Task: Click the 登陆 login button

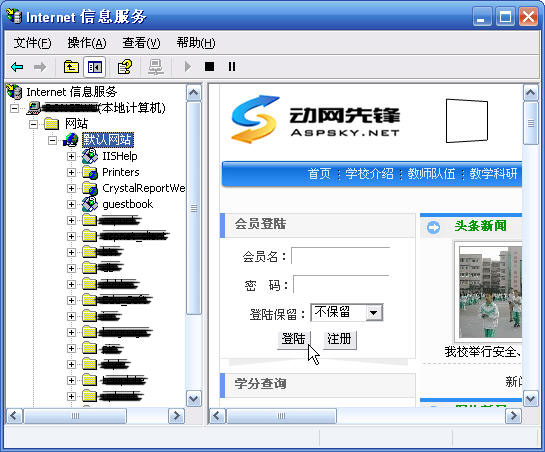Action: [x=293, y=339]
